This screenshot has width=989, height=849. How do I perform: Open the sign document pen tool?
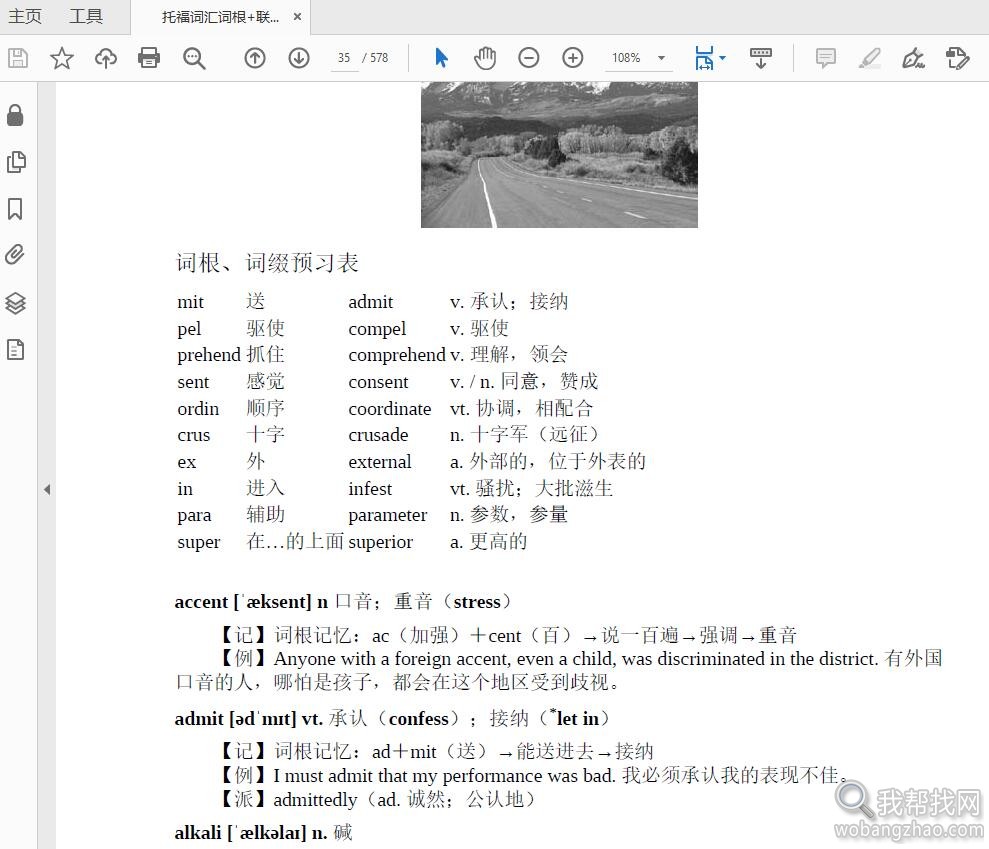pyautogui.click(x=913, y=58)
